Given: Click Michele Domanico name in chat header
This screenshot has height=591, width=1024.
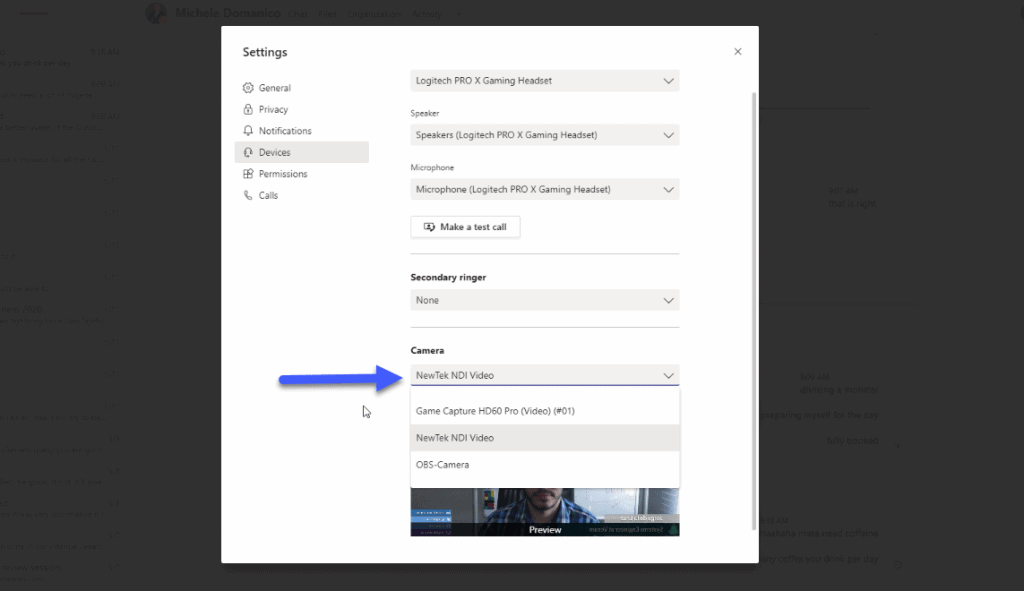Looking at the screenshot, I should tap(227, 13).
